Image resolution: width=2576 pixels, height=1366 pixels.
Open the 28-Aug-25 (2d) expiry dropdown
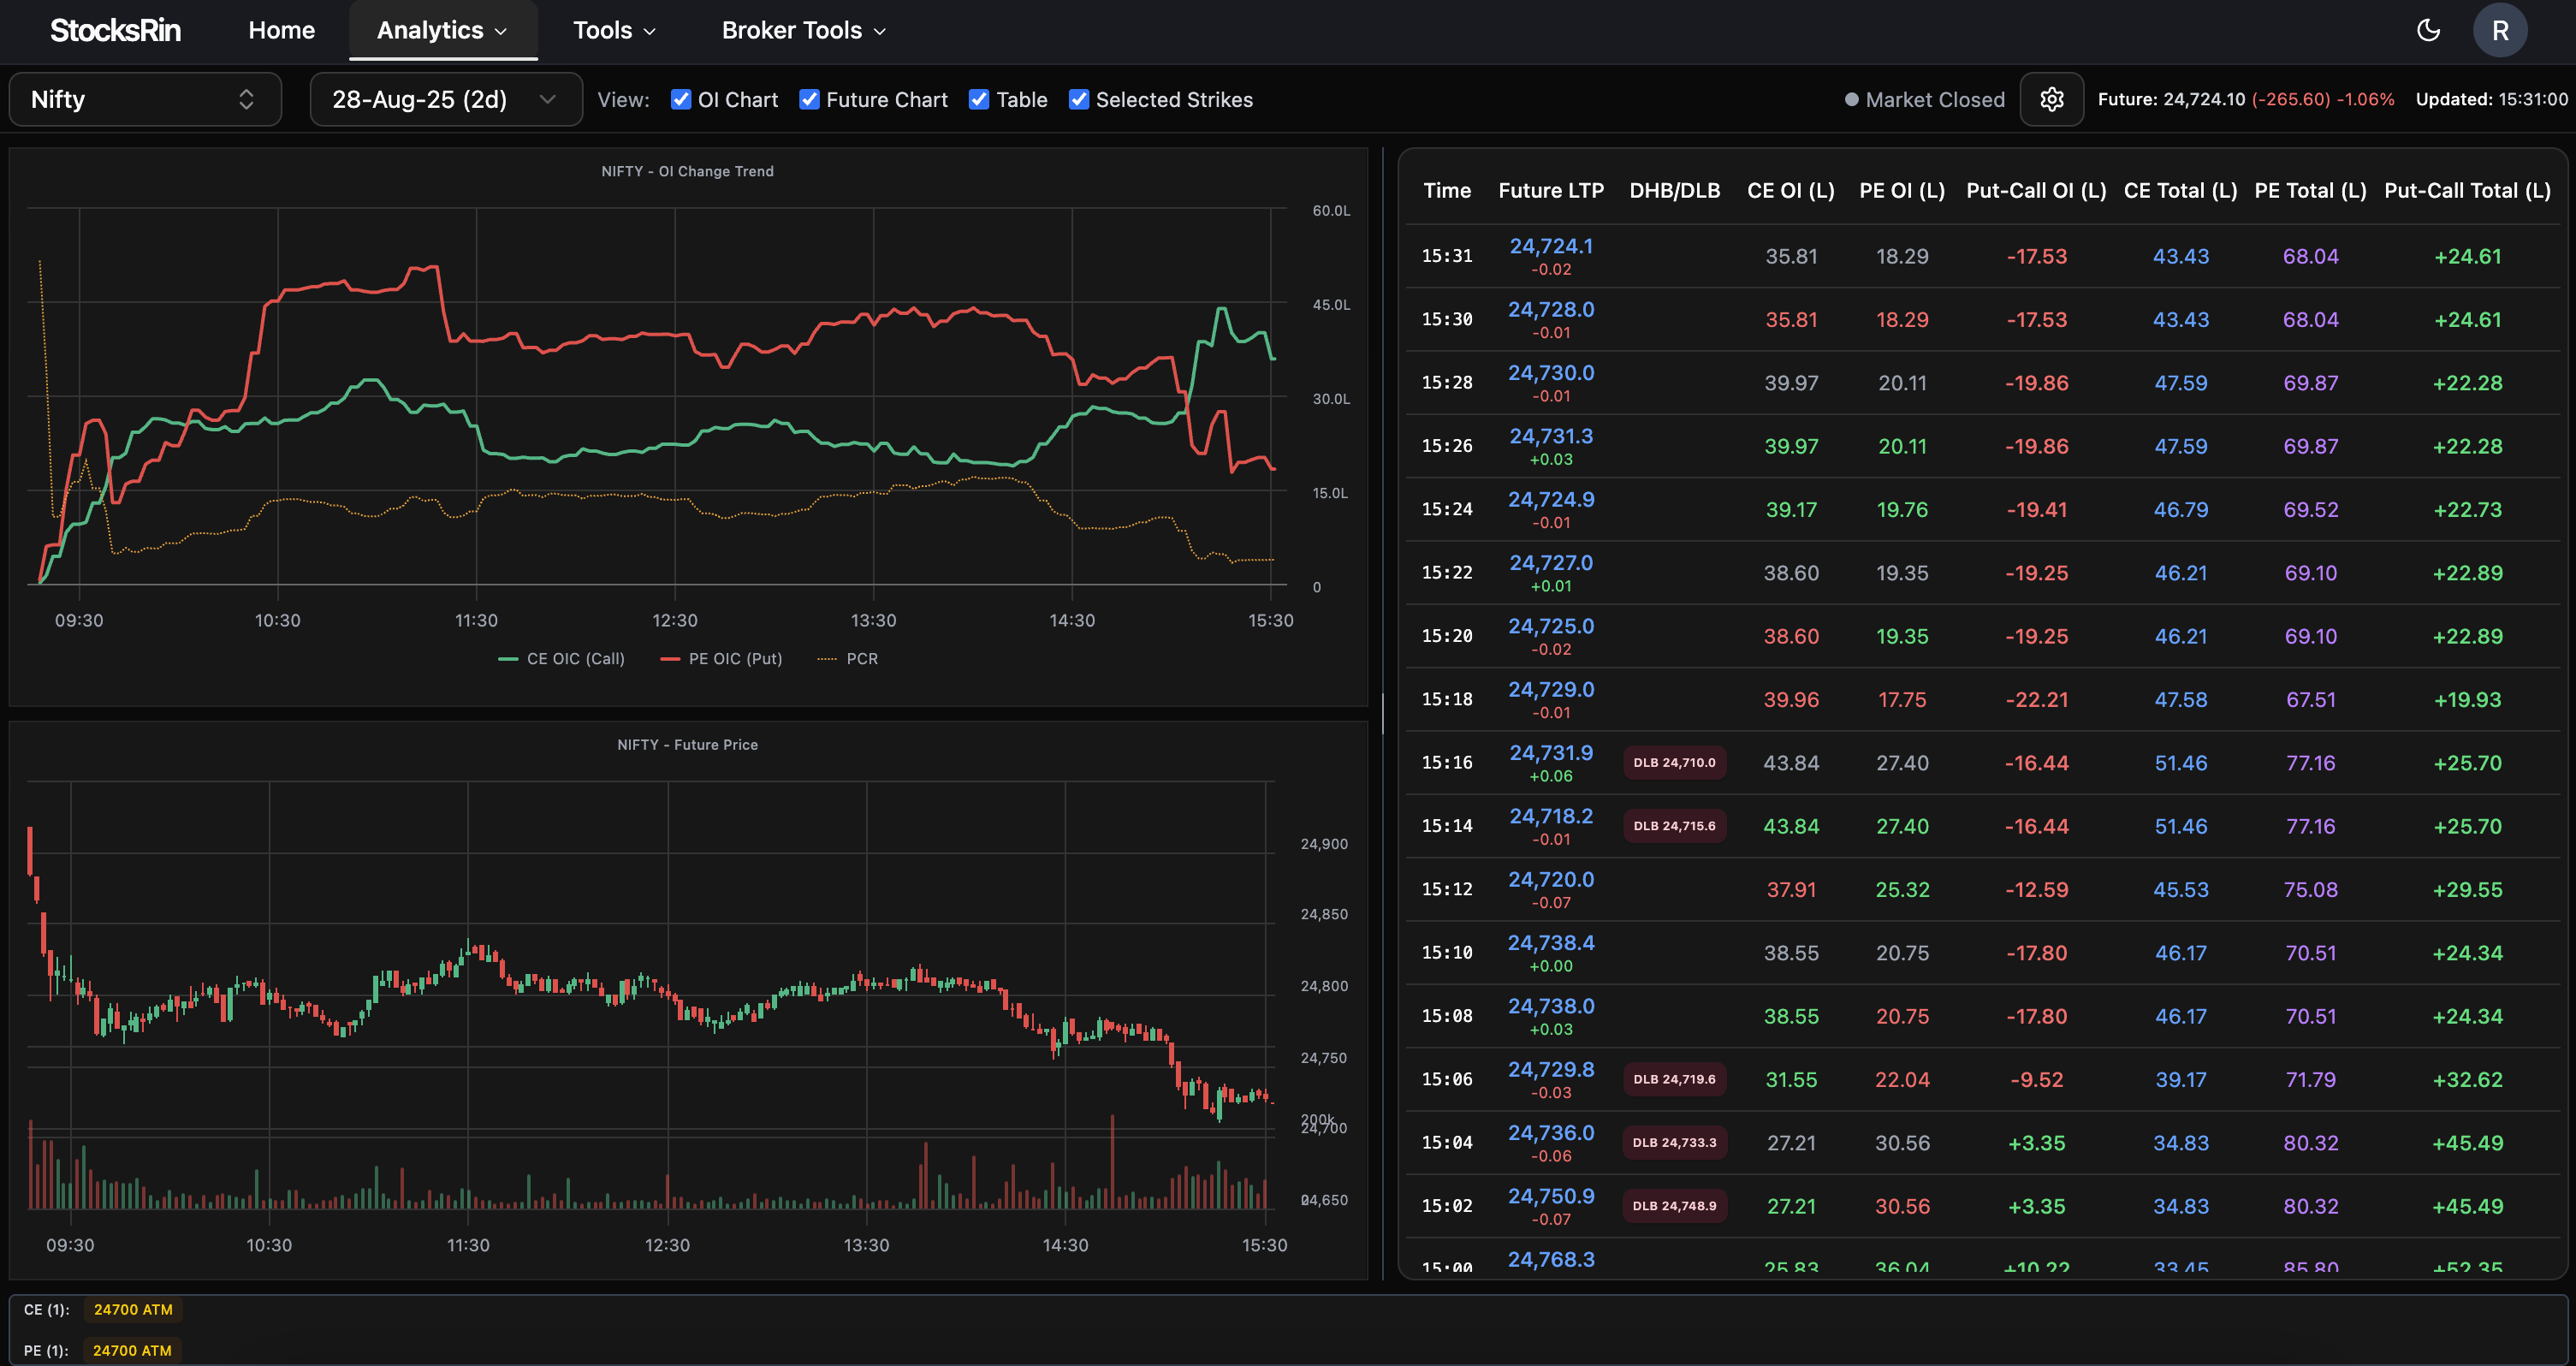click(446, 99)
